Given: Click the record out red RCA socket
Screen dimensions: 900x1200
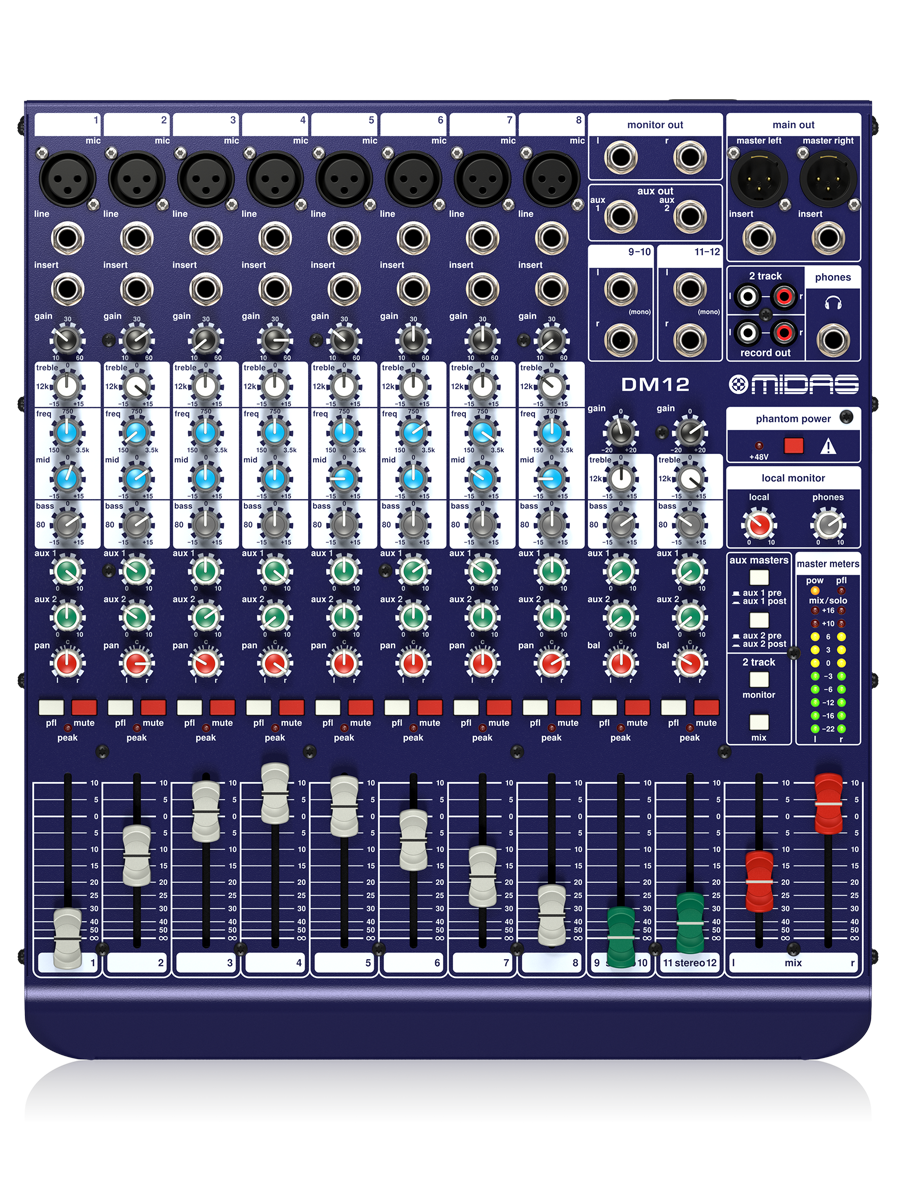Looking at the screenshot, I should [783, 331].
